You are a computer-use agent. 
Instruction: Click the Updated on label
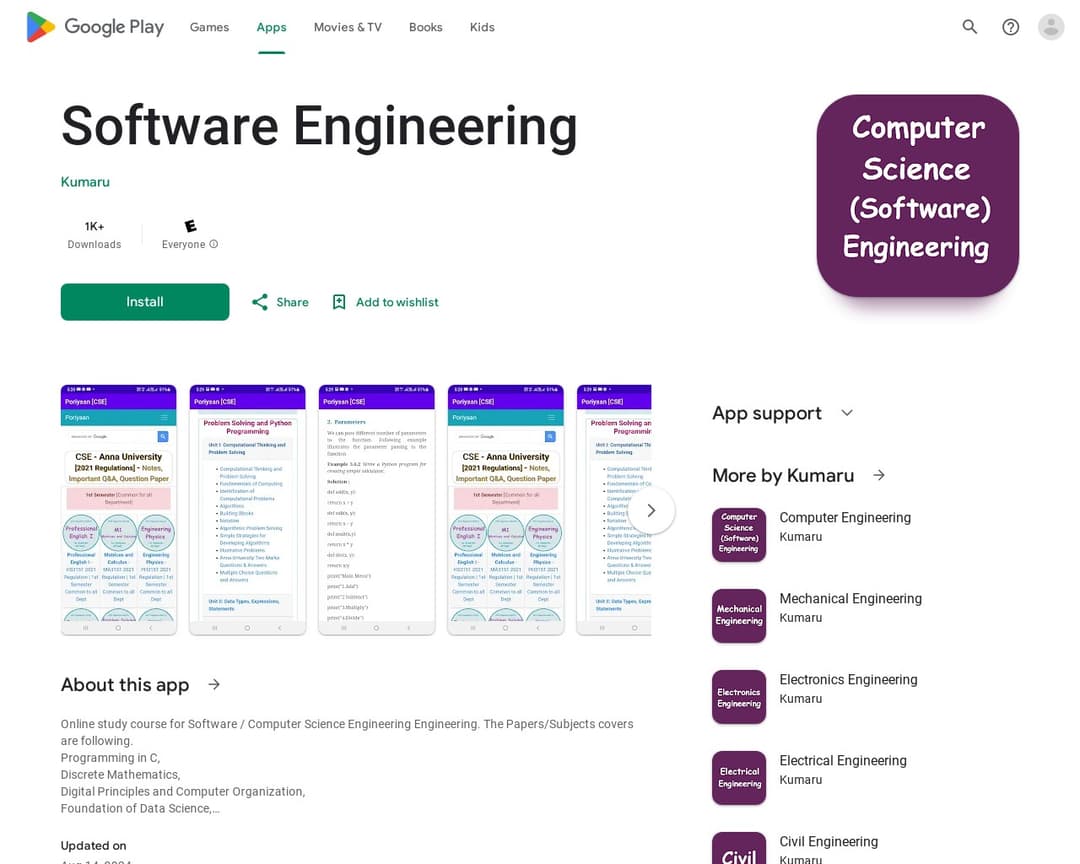pos(94,845)
